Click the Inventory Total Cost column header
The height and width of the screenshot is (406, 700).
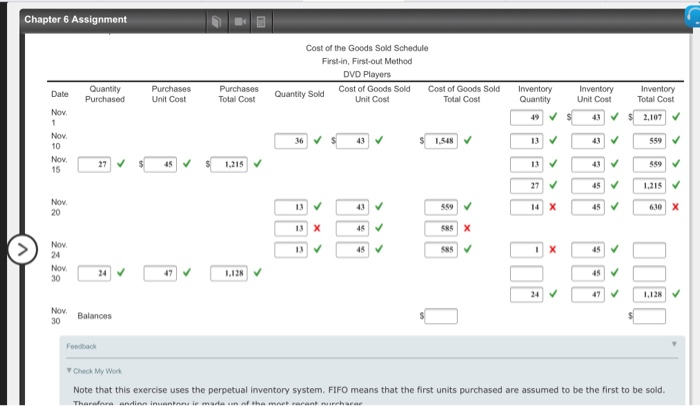pyautogui.click(x=656, y=94)
